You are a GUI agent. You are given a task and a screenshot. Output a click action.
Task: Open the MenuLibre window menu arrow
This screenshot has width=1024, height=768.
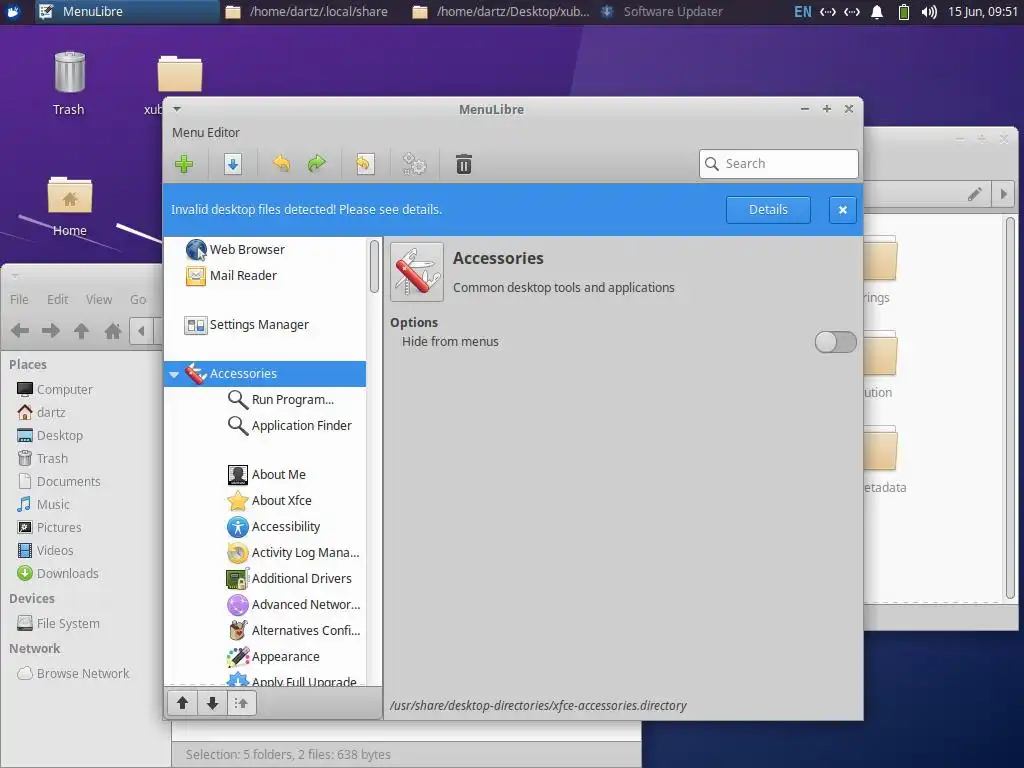point(177,109)
